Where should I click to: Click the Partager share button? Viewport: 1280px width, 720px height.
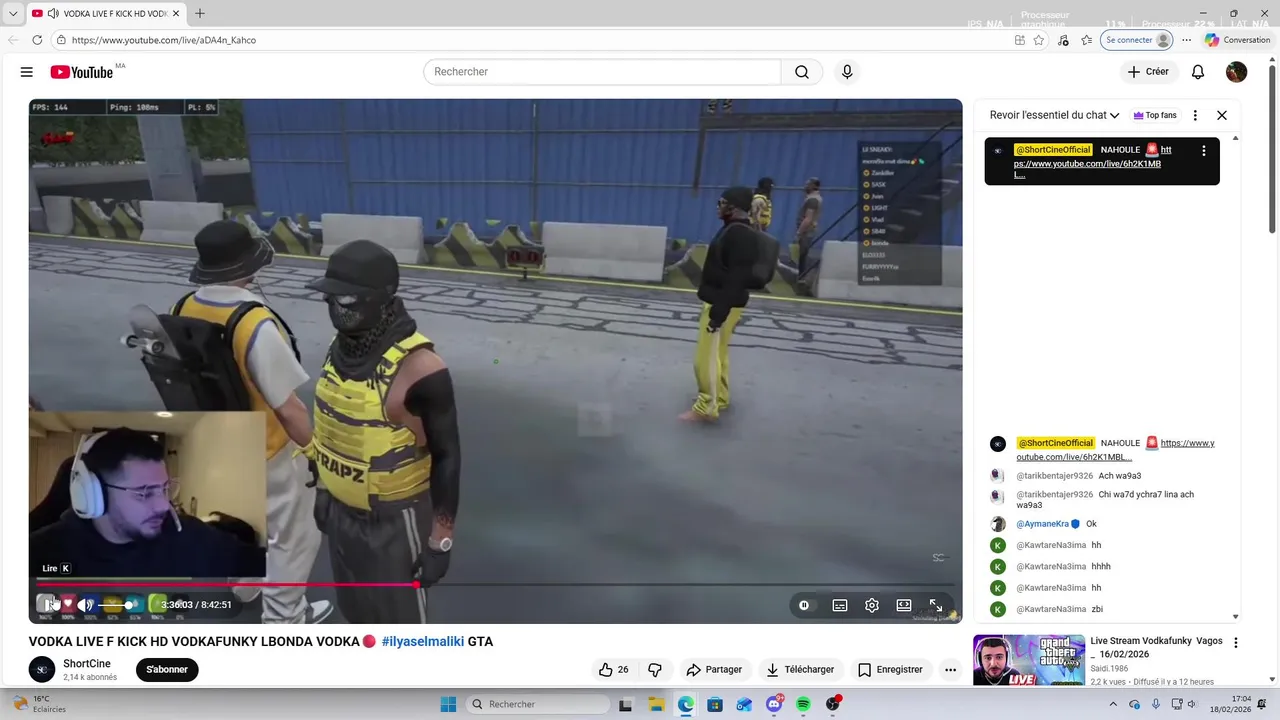(x=714, y=670)
